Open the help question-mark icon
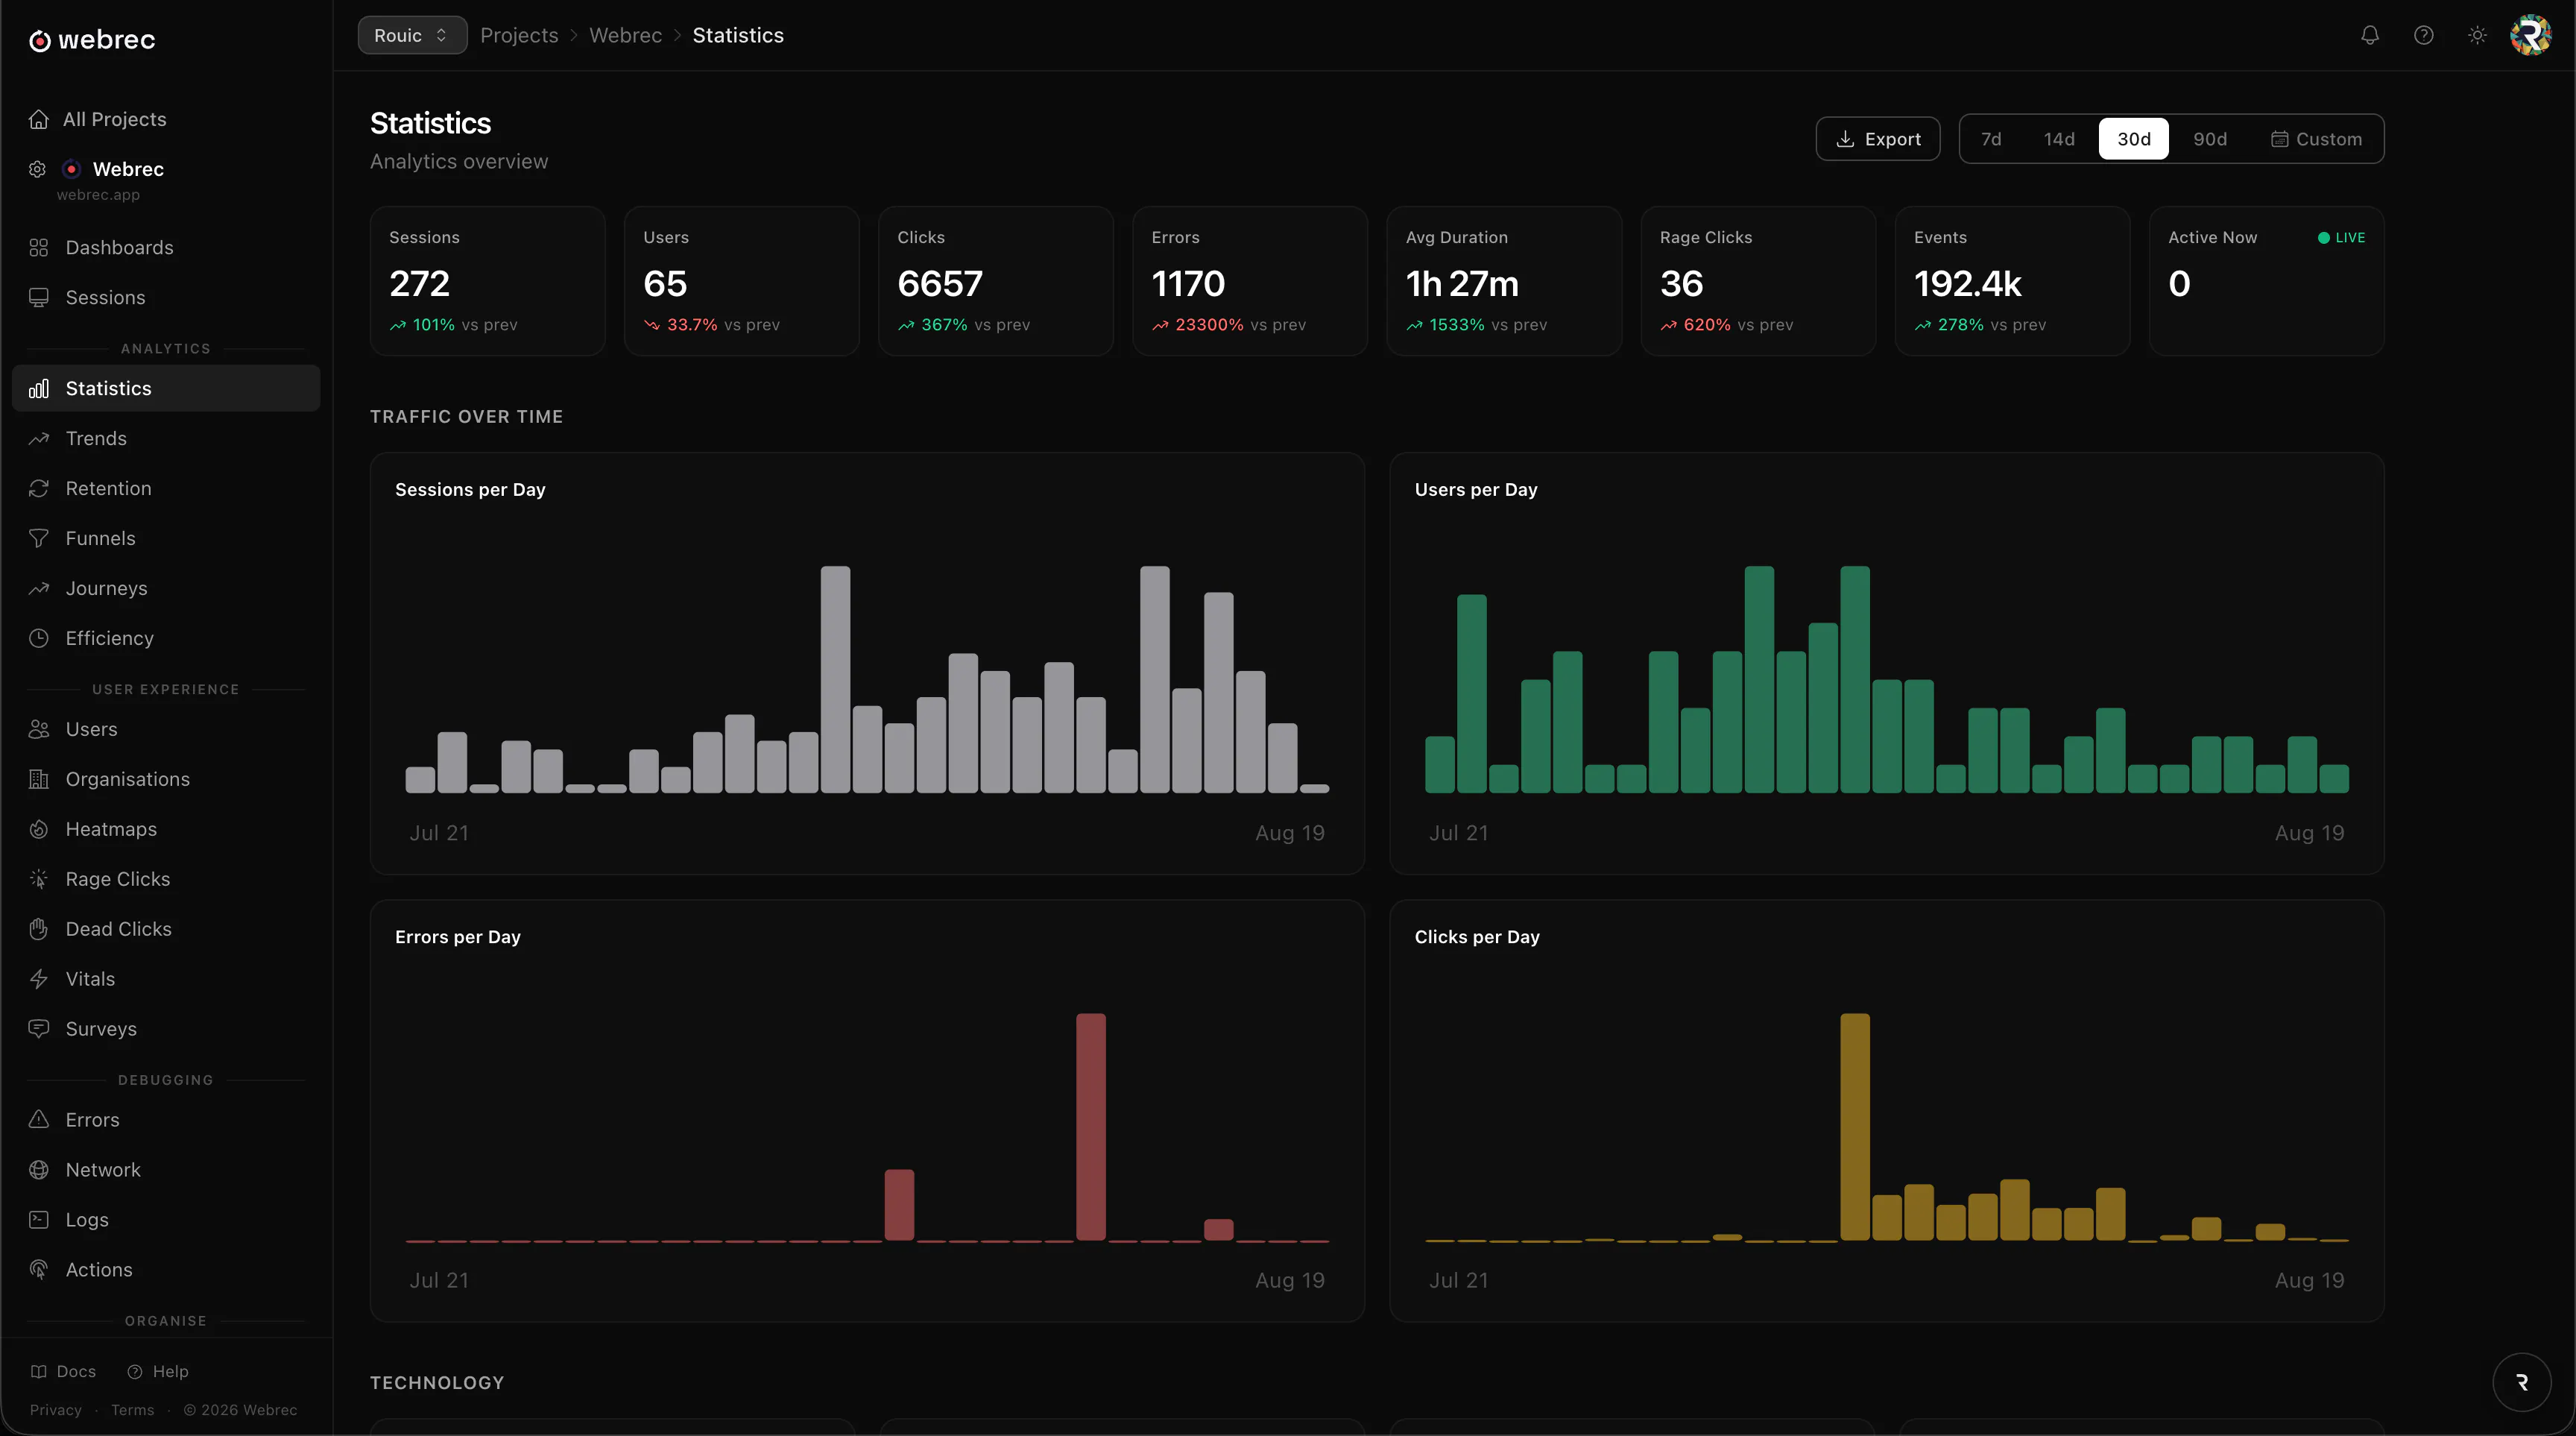The image size is (2576, 1436). point(2423,35)
